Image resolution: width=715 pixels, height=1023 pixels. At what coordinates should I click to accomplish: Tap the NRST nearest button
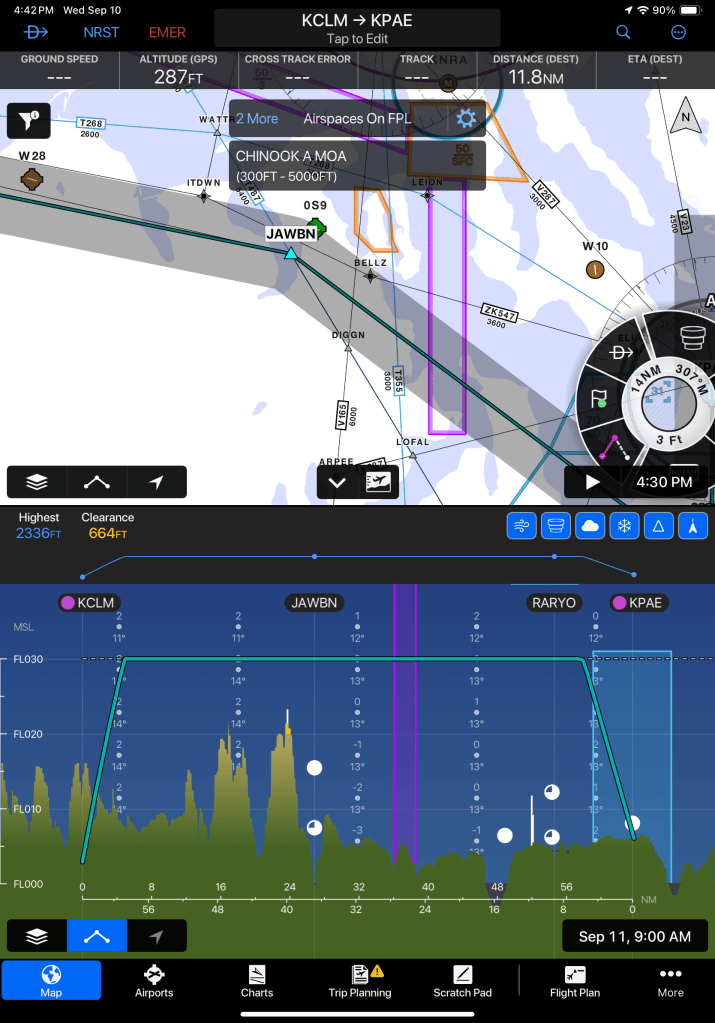pyautogui.click(x=101, y=32)
